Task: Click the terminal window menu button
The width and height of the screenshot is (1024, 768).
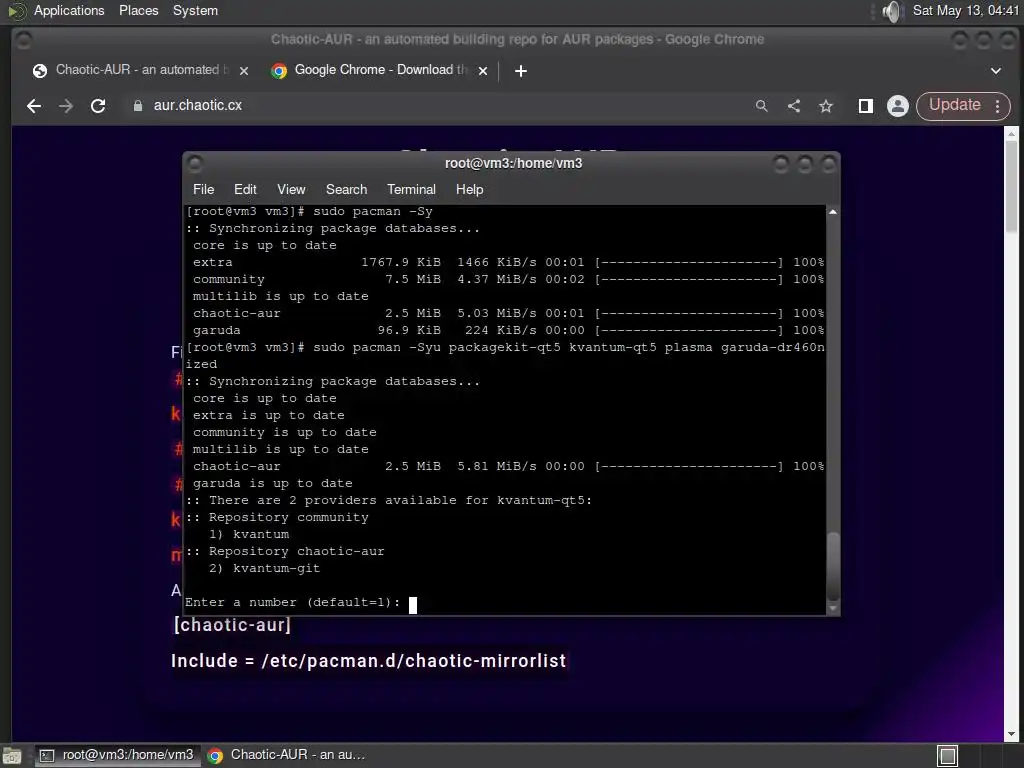Action: (x=195, y=163)
